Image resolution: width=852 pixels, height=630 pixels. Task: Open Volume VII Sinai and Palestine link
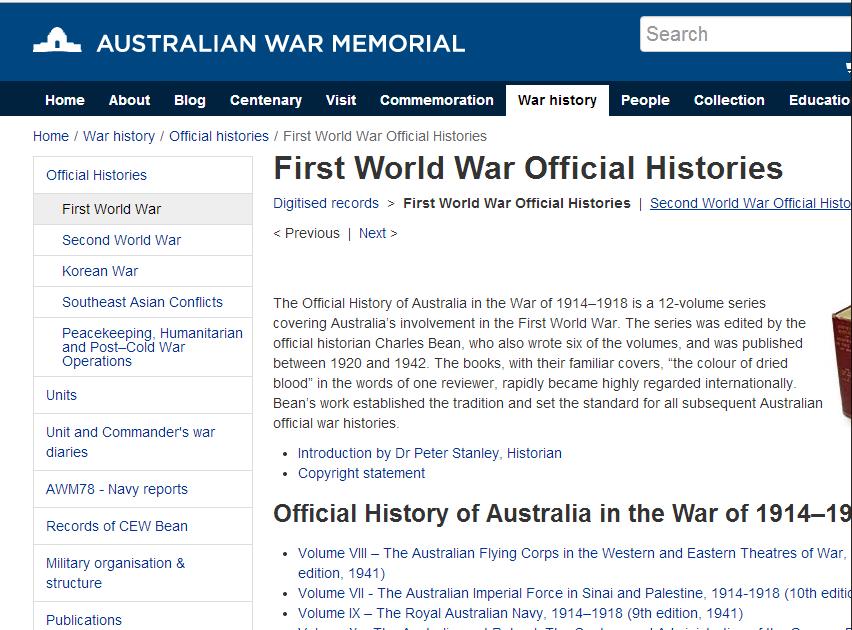coord(574,593)
